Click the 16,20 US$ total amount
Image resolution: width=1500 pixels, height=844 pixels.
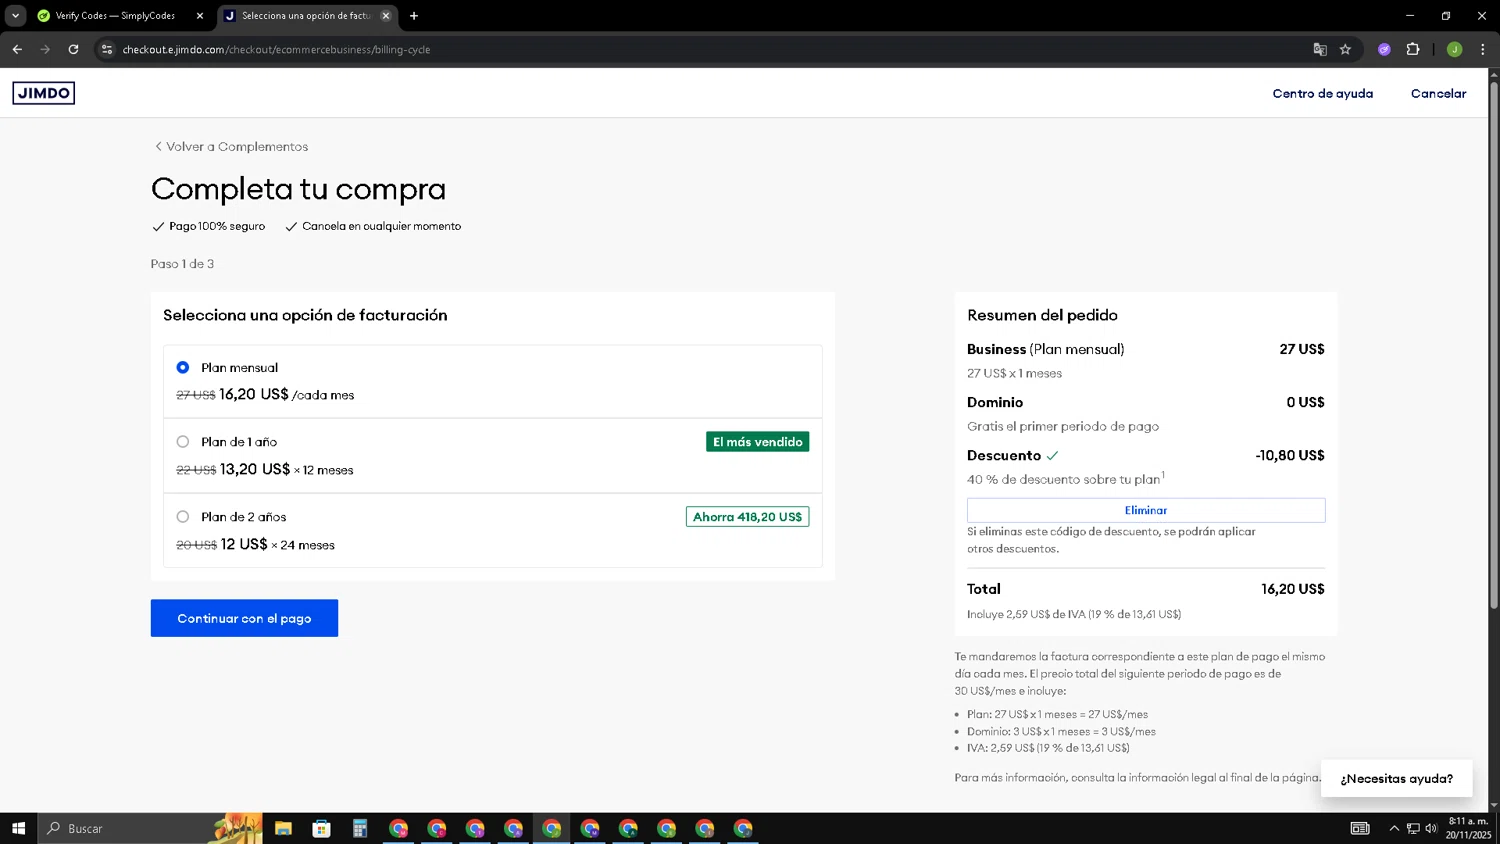(x=1292, y=589)
